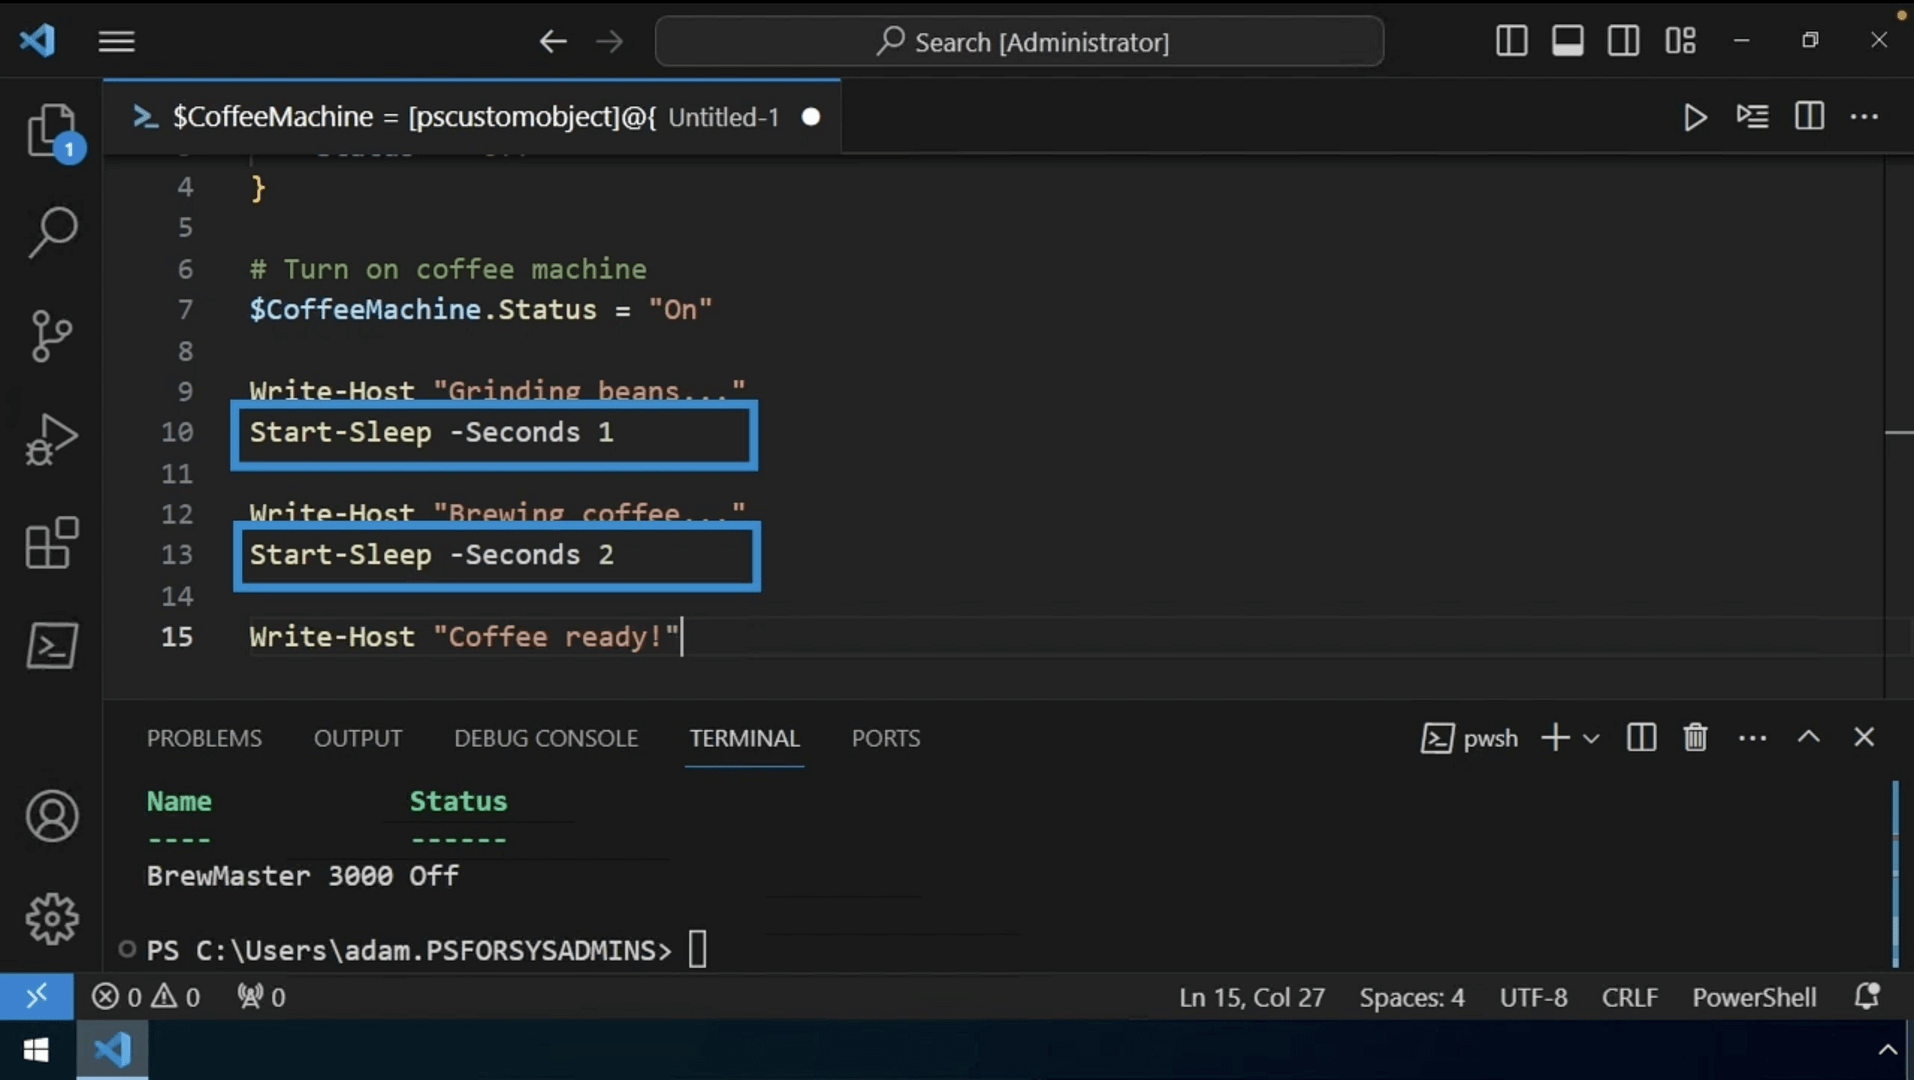Toggle primary side bar visibility

pyautogui.click(x=1511, y=41)
